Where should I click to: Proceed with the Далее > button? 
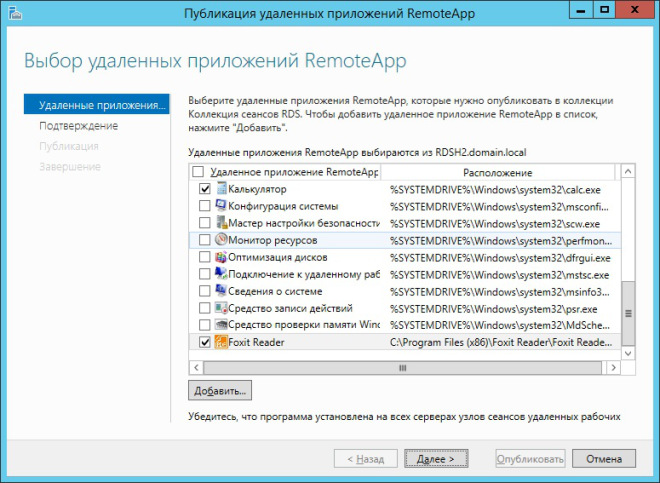[x=436, y=459]
